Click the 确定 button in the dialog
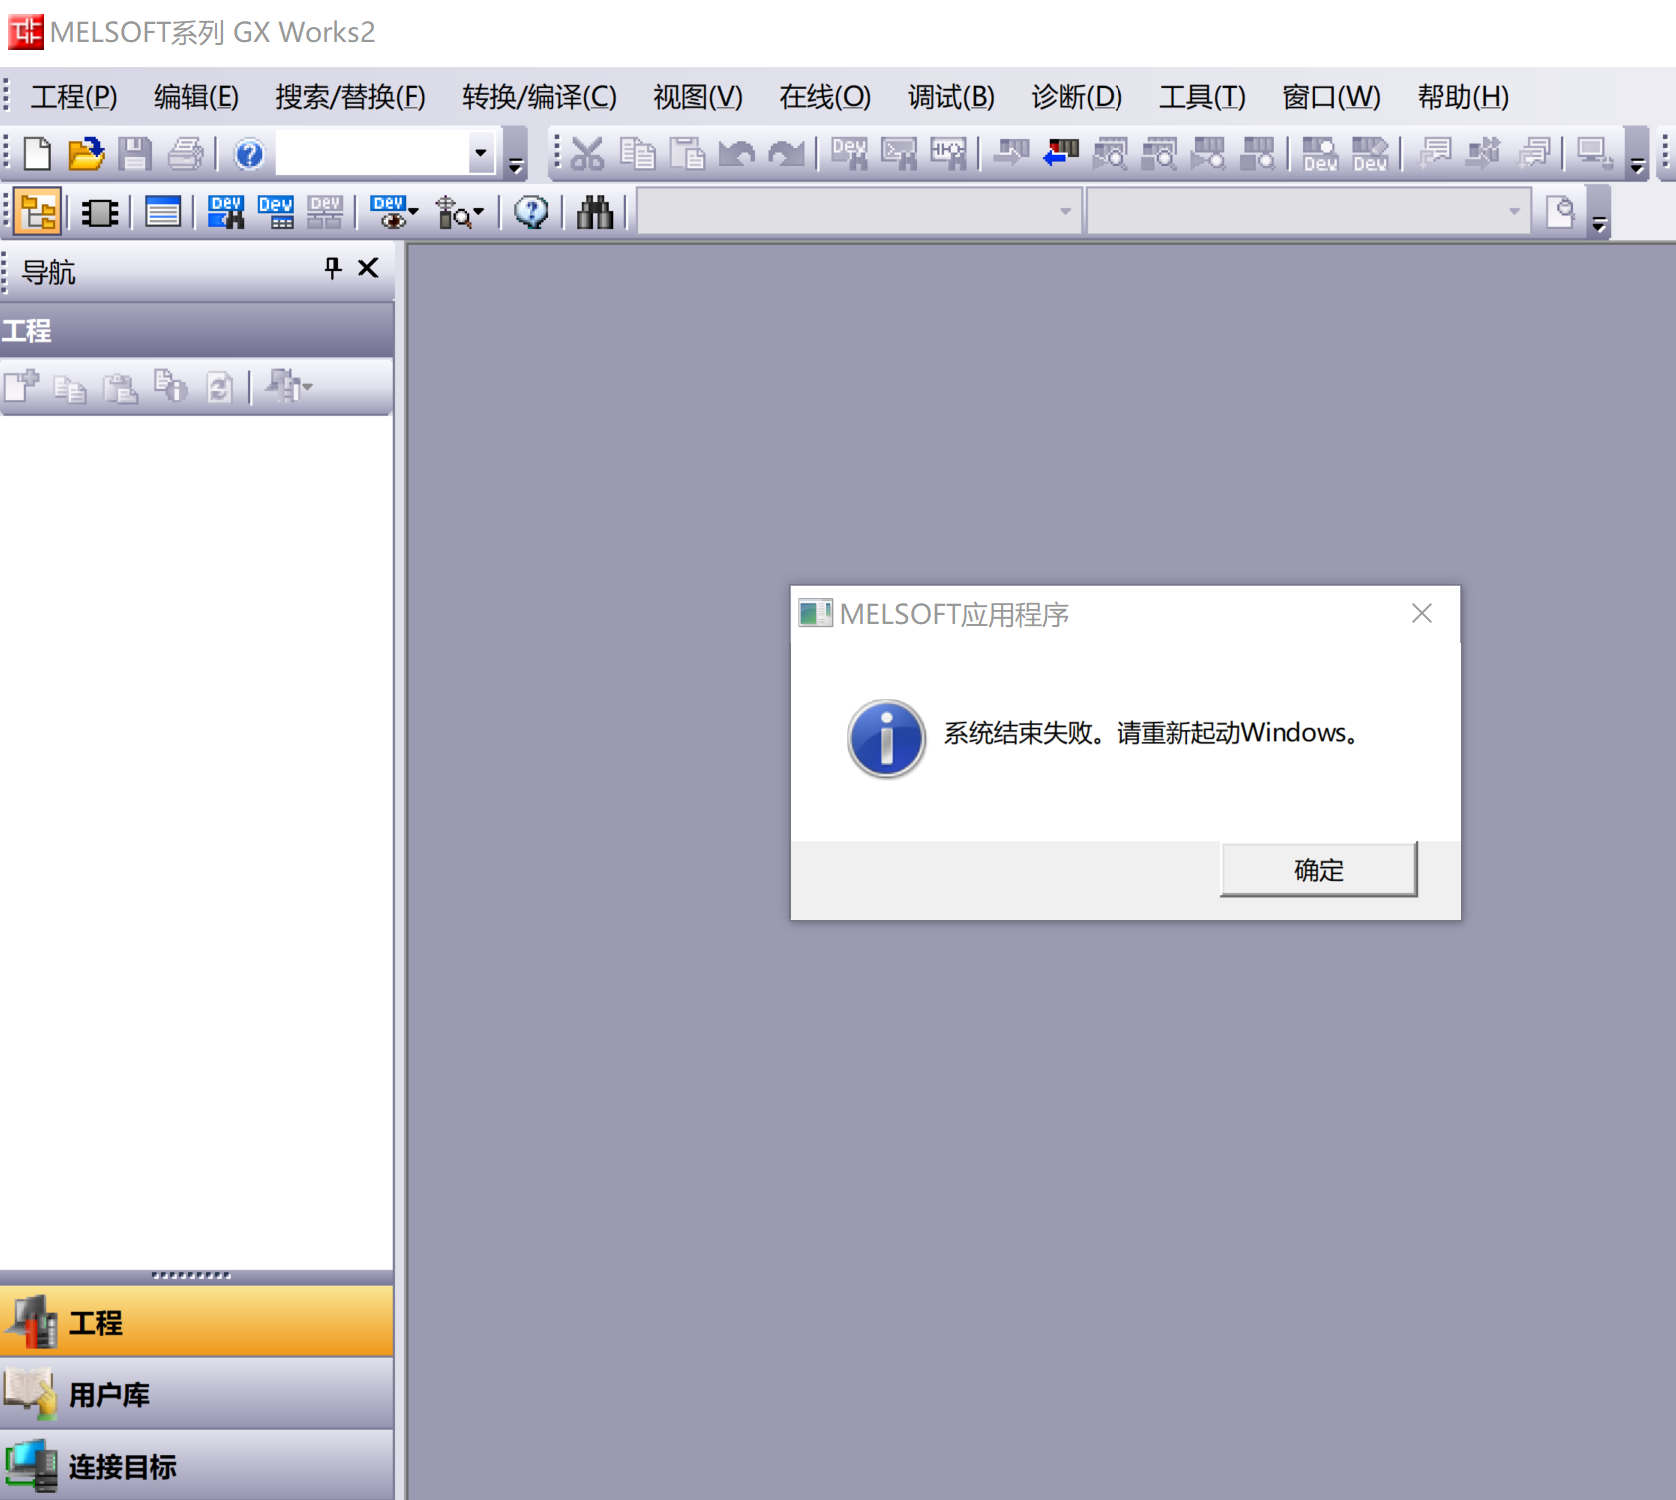 click(1318, 870)
